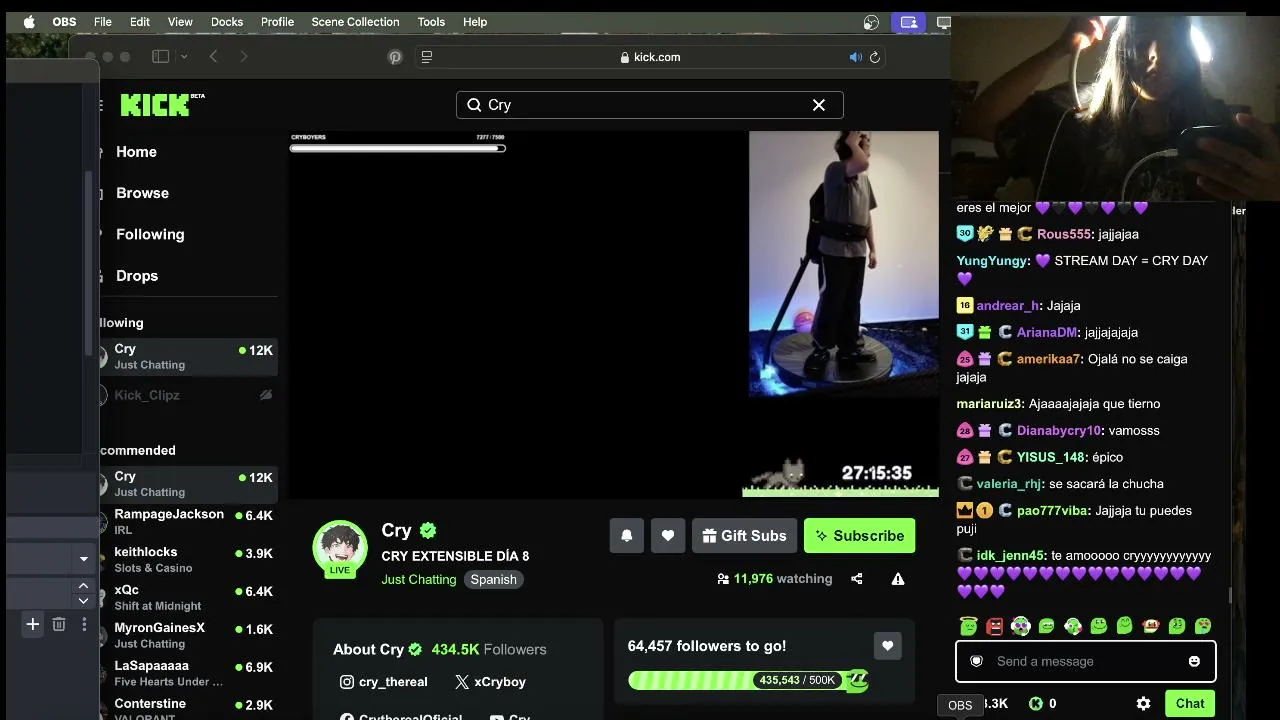Screen dimensions: 1280x720
Task: Open LaSapaaaaa recommended channel
Action: (x=189, y=674)
